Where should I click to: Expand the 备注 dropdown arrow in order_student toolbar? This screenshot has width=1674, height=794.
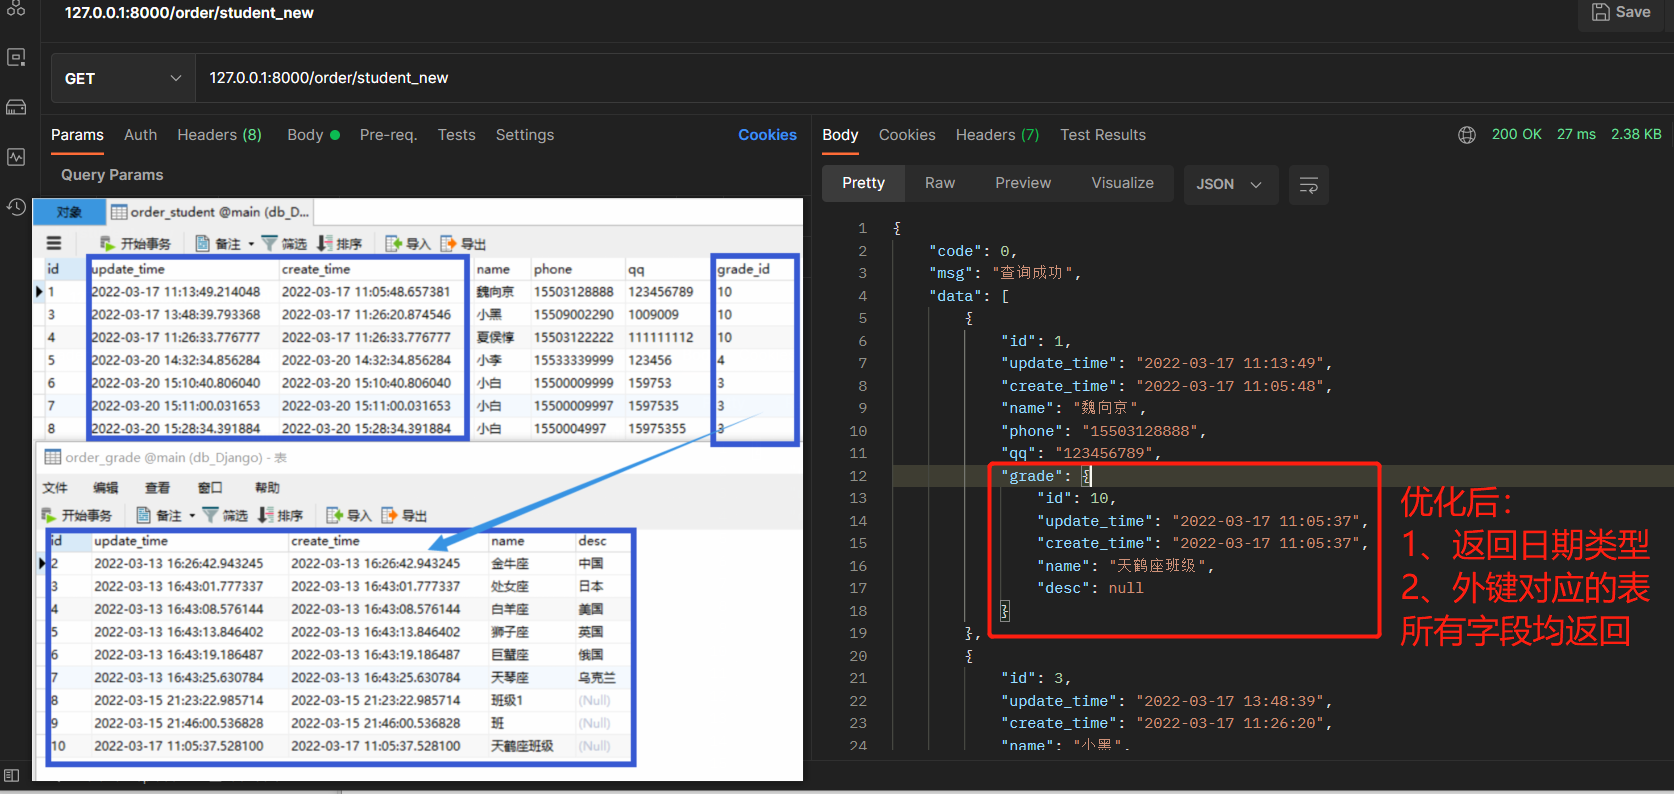pos(251,245)
